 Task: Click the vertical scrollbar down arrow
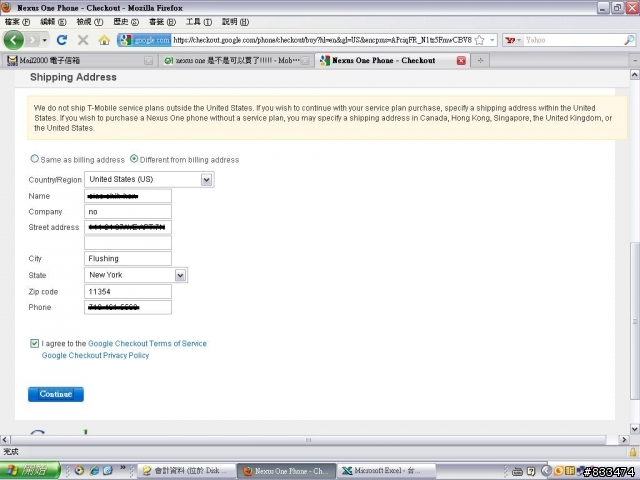(634, 429)
